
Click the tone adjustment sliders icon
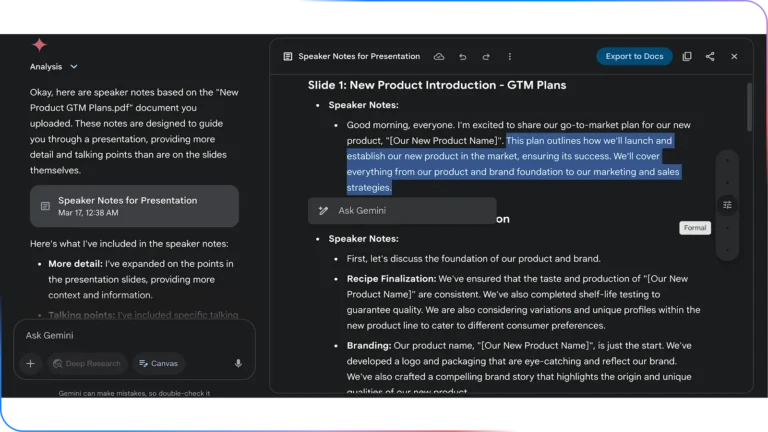(727, 205)
